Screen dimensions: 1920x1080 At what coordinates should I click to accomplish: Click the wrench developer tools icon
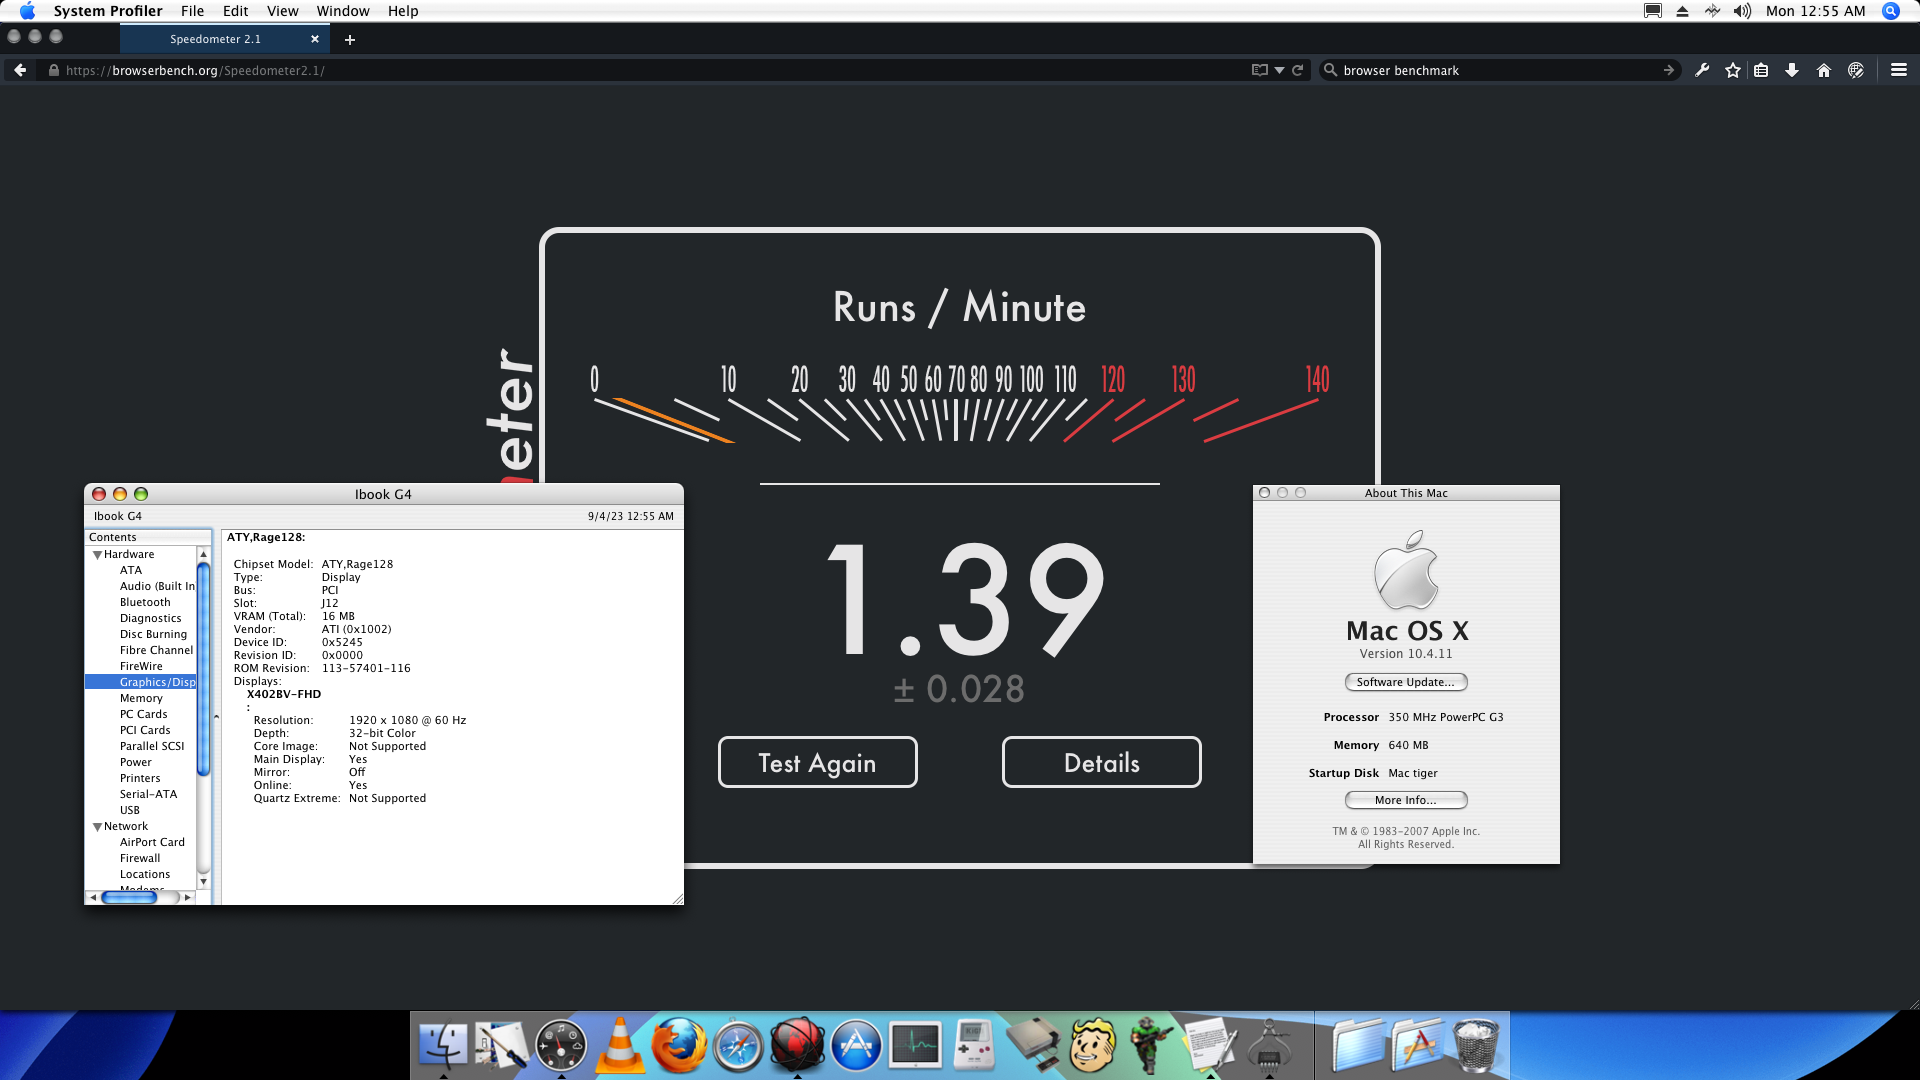[x=1702, y=70]
